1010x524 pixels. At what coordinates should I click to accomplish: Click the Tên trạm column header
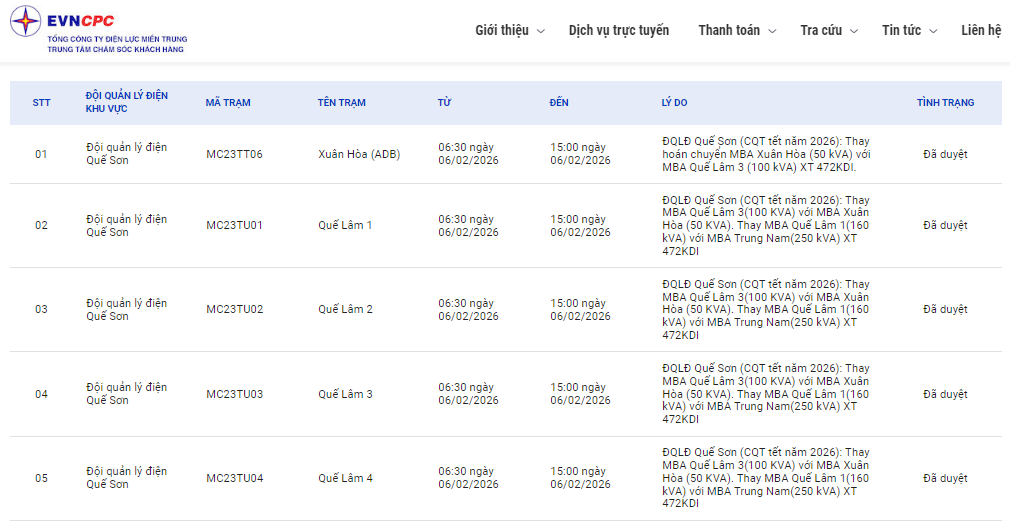pos(342,103)
